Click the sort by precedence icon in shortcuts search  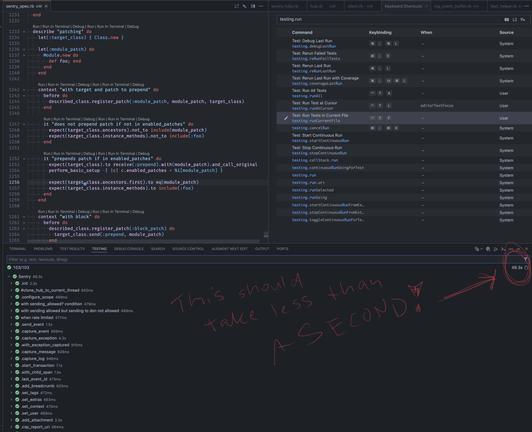[x=515, y=20]
